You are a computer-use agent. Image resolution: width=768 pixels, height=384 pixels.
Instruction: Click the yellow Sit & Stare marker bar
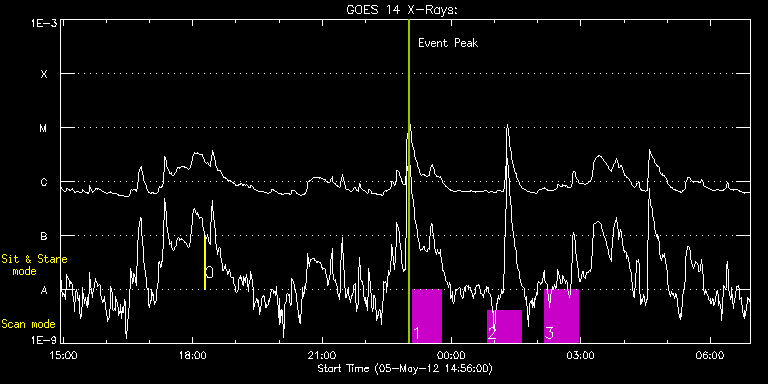(205, 263)
